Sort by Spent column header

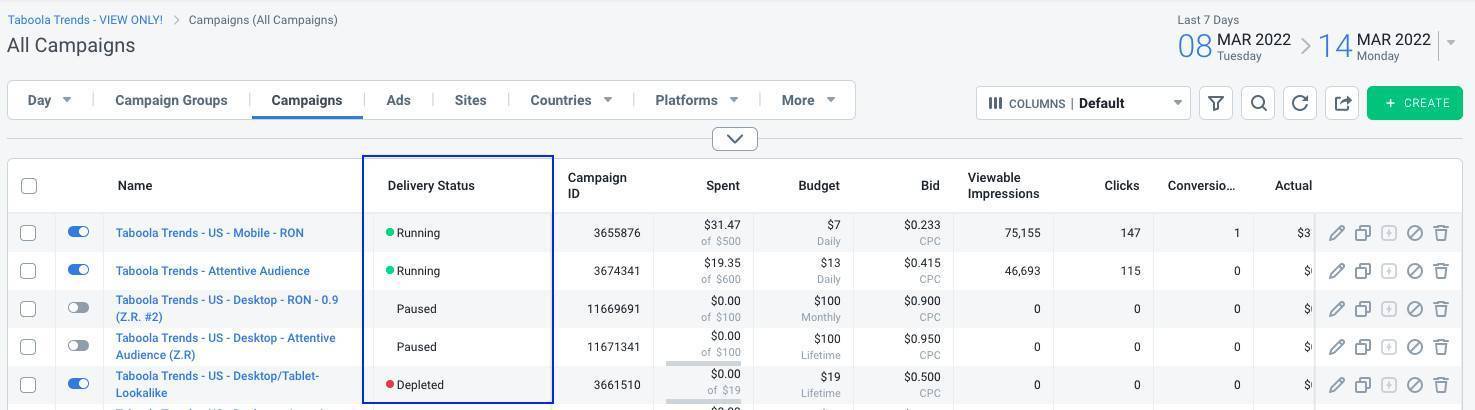tap(723, 186)
